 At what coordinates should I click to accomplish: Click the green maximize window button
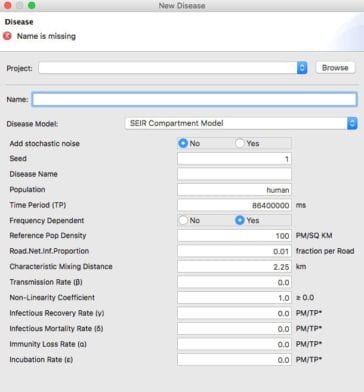tap(32, 5)
